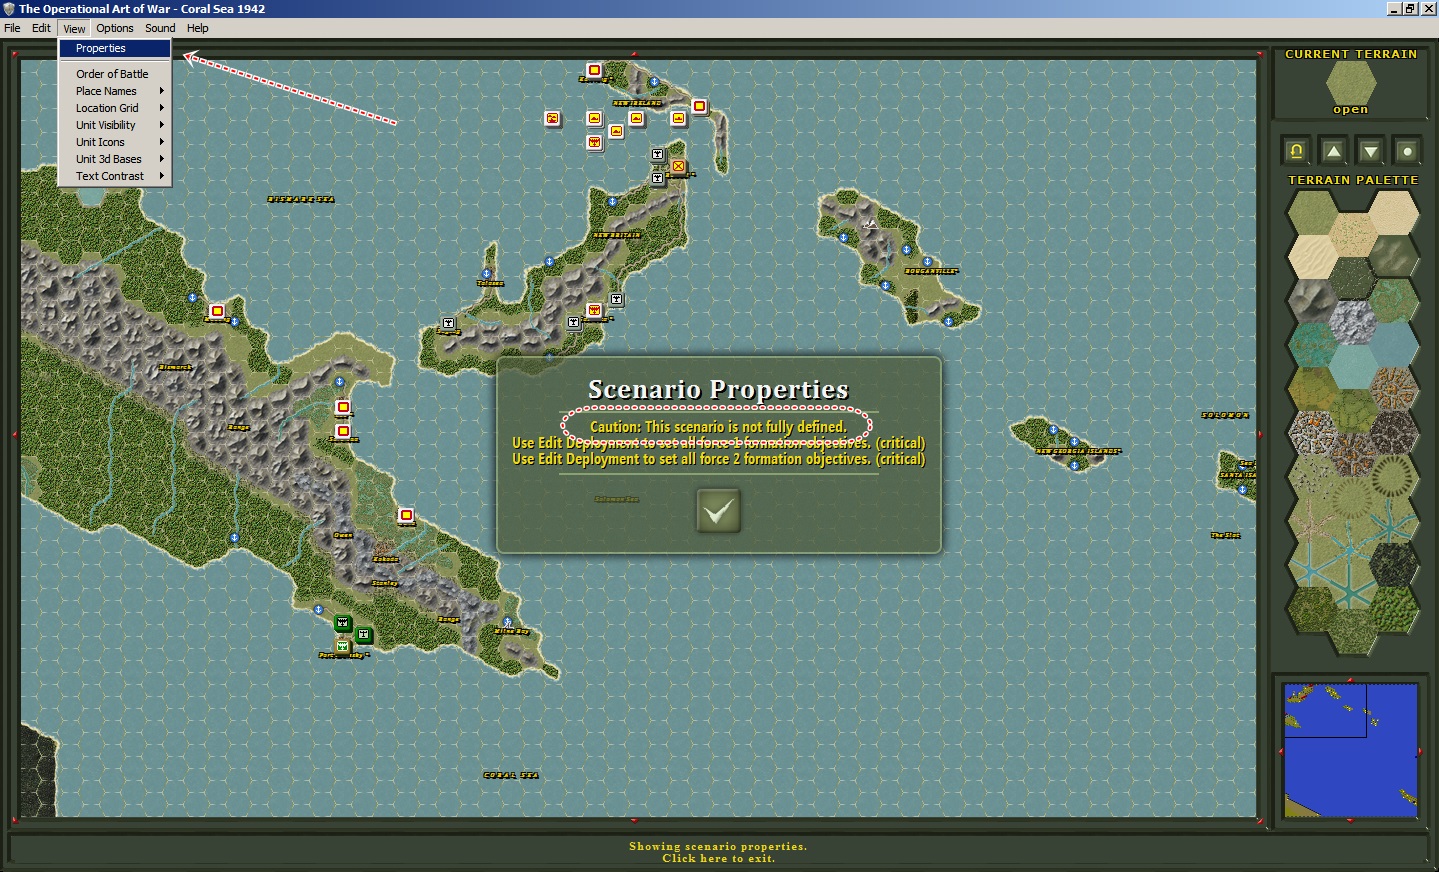This screenshot has height=872, width=1439.
Task: Open the File menu
Action: tap(12, 28)
